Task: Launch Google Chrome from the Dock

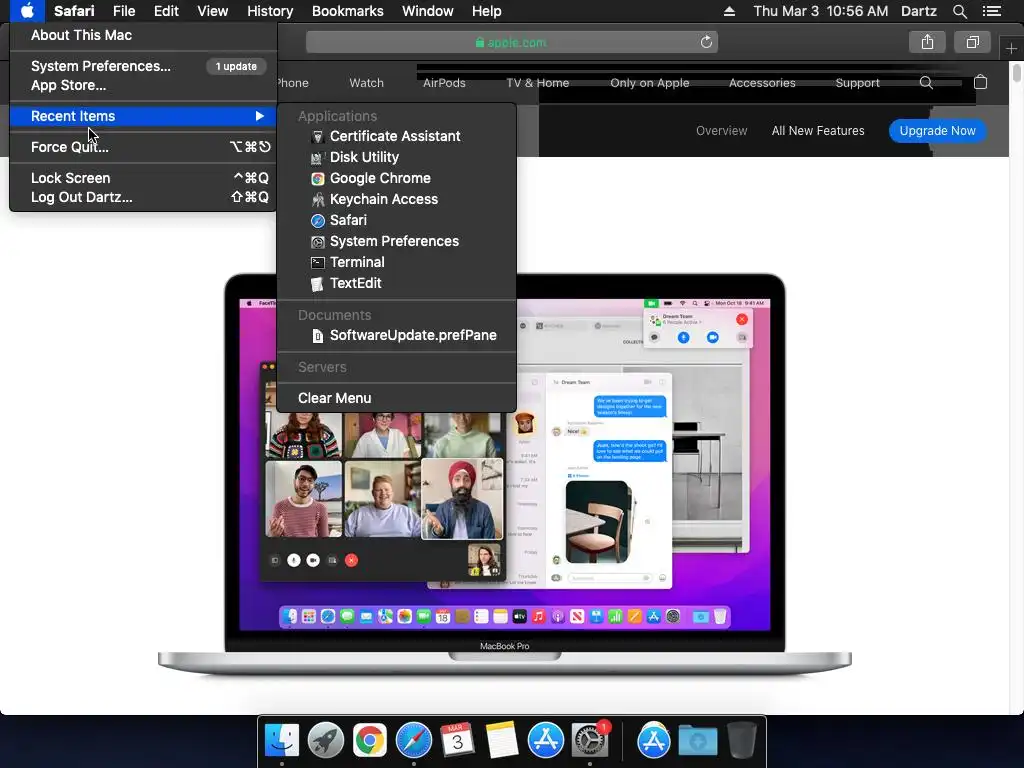Action: pyautogui.click(x=370, y=741)
